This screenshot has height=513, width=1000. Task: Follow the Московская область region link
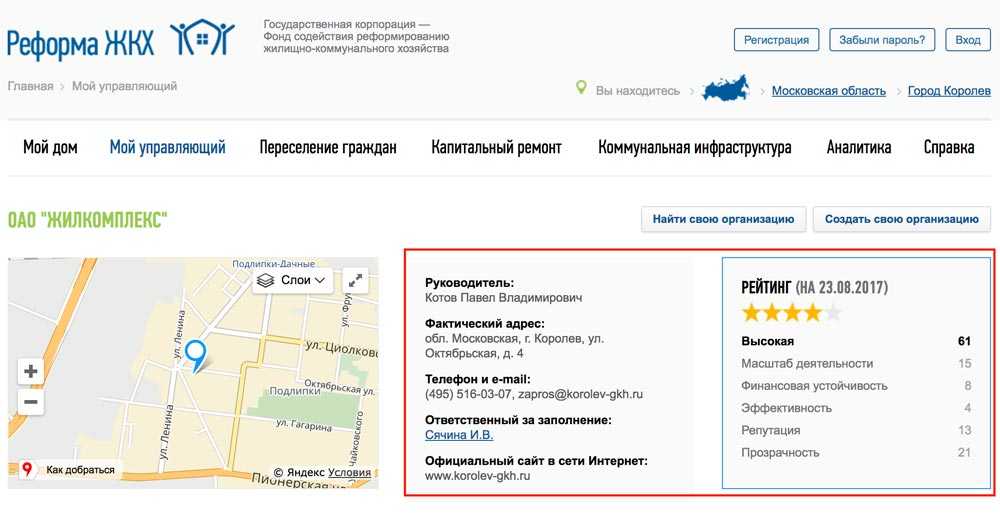click(828, 91)
